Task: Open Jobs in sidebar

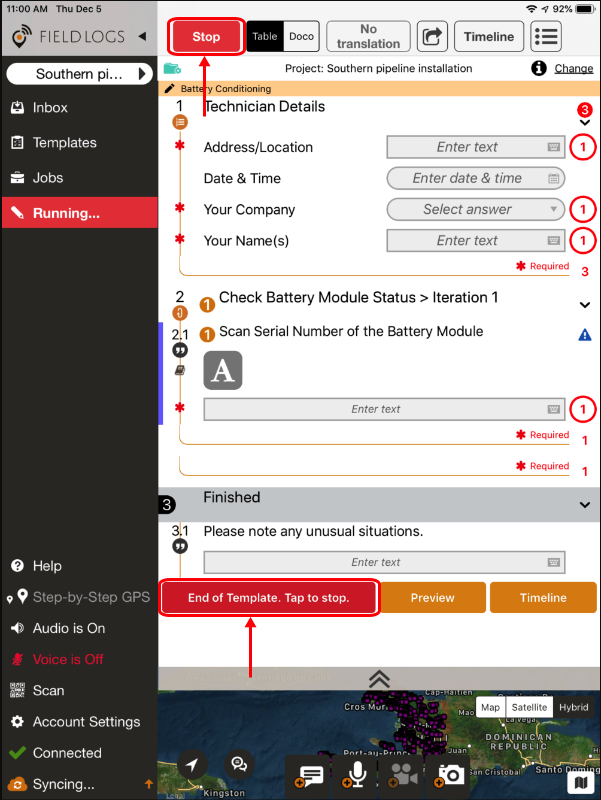Action: (x=47, y=178)
